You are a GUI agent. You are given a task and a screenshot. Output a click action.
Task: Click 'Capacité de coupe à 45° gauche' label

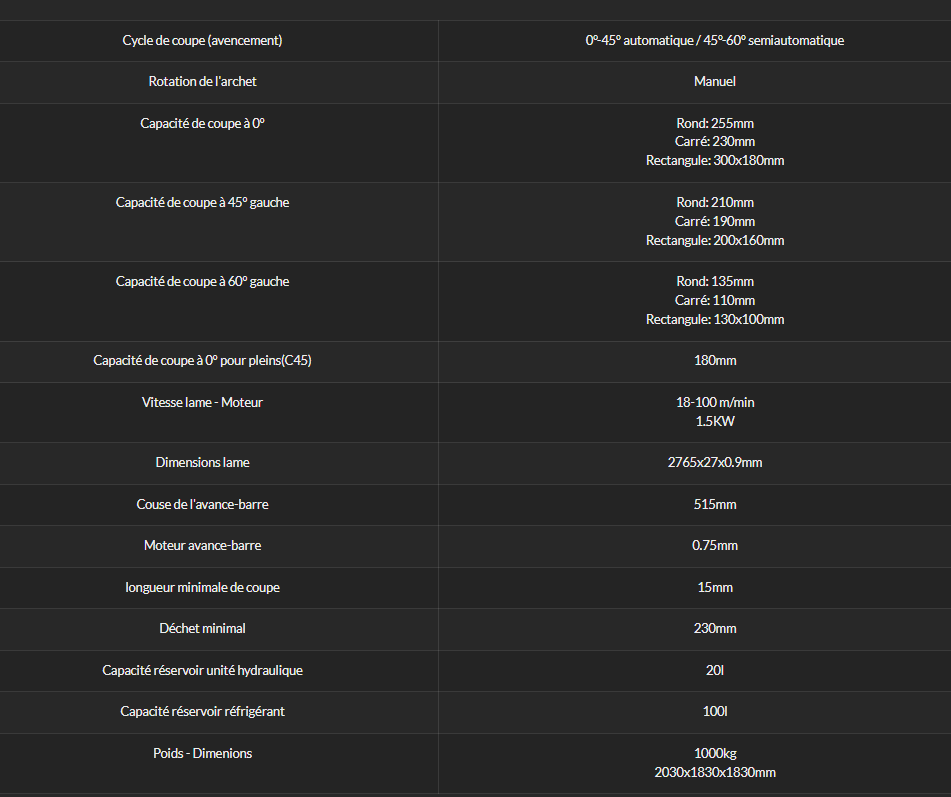(x=202, y=203)
